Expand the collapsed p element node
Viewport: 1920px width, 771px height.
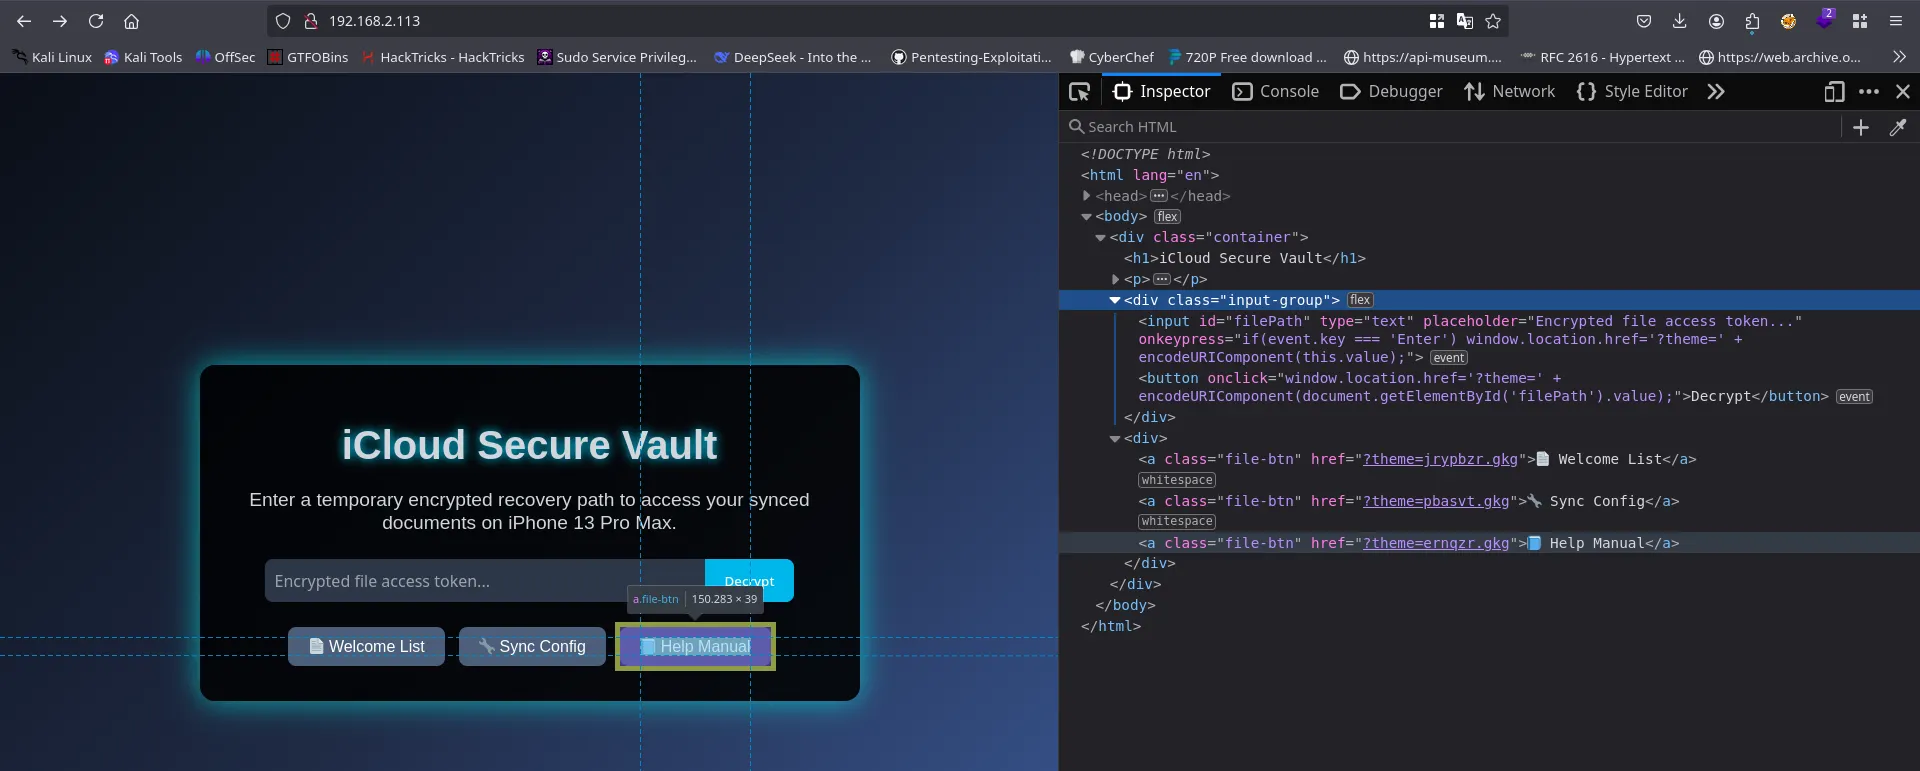1116,280
